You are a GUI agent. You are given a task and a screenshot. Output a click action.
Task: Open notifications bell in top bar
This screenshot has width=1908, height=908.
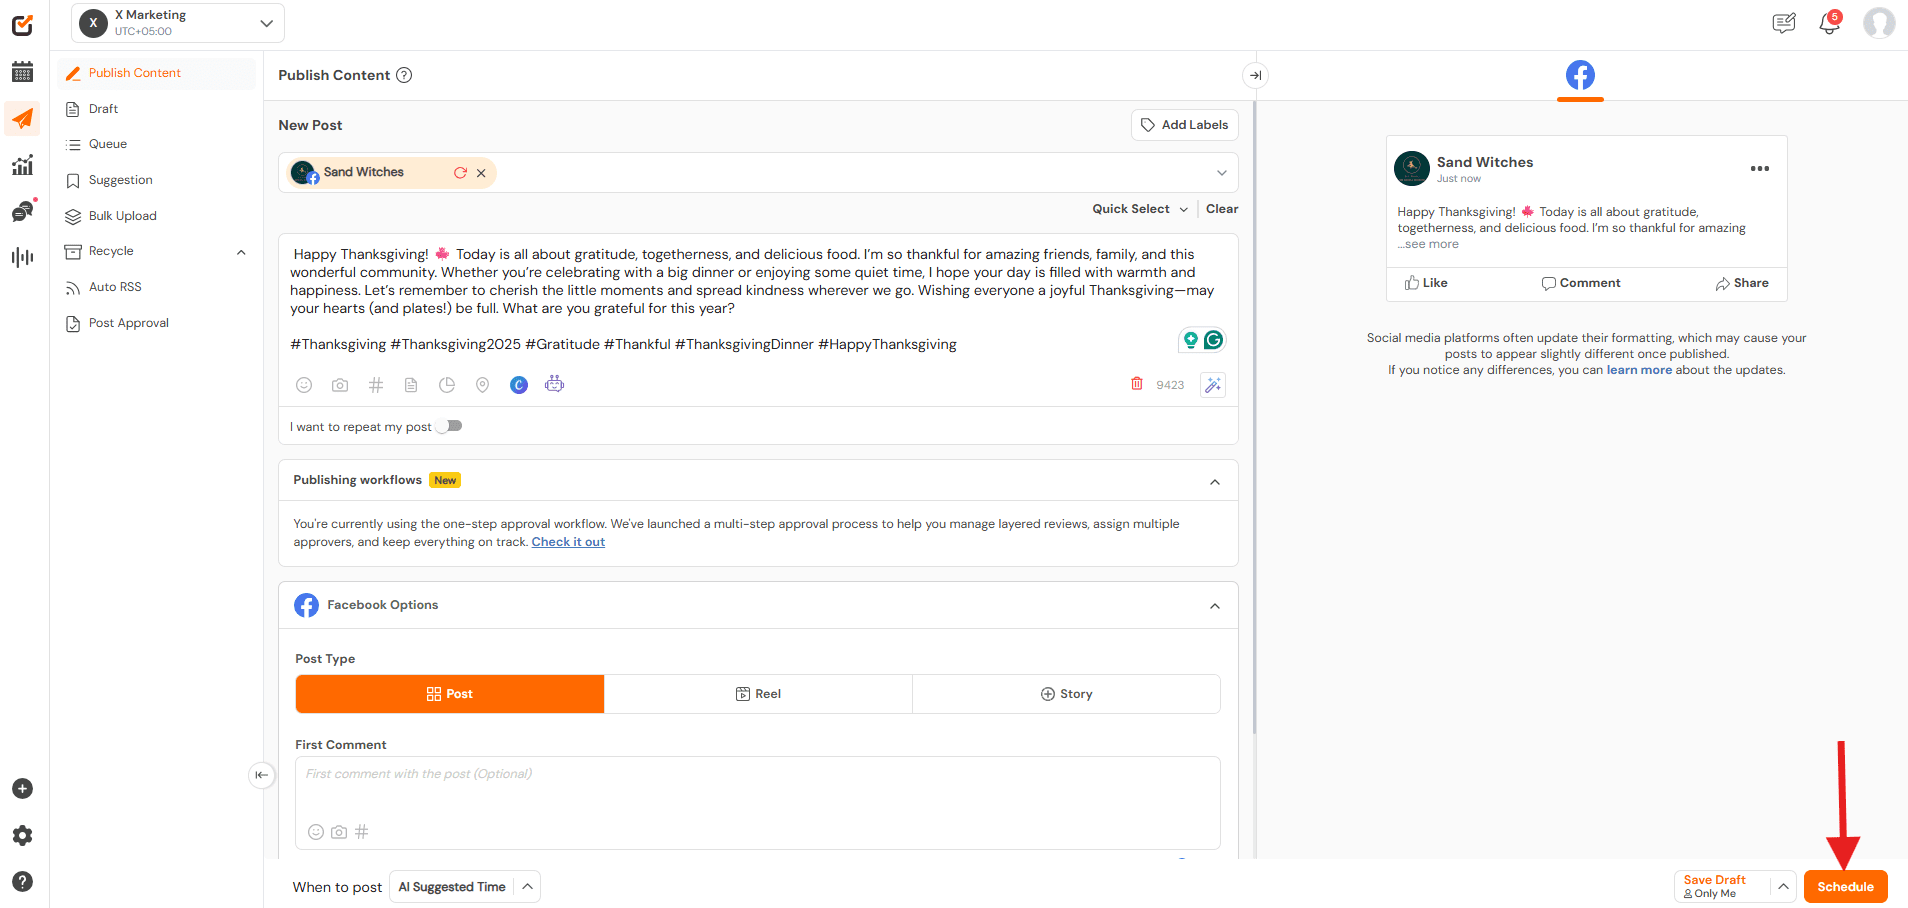[1829, 23]
